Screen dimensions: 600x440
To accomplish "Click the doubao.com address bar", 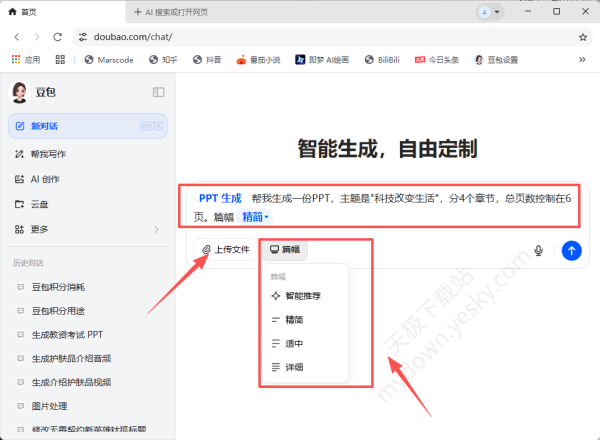I will tap(300, 36).
